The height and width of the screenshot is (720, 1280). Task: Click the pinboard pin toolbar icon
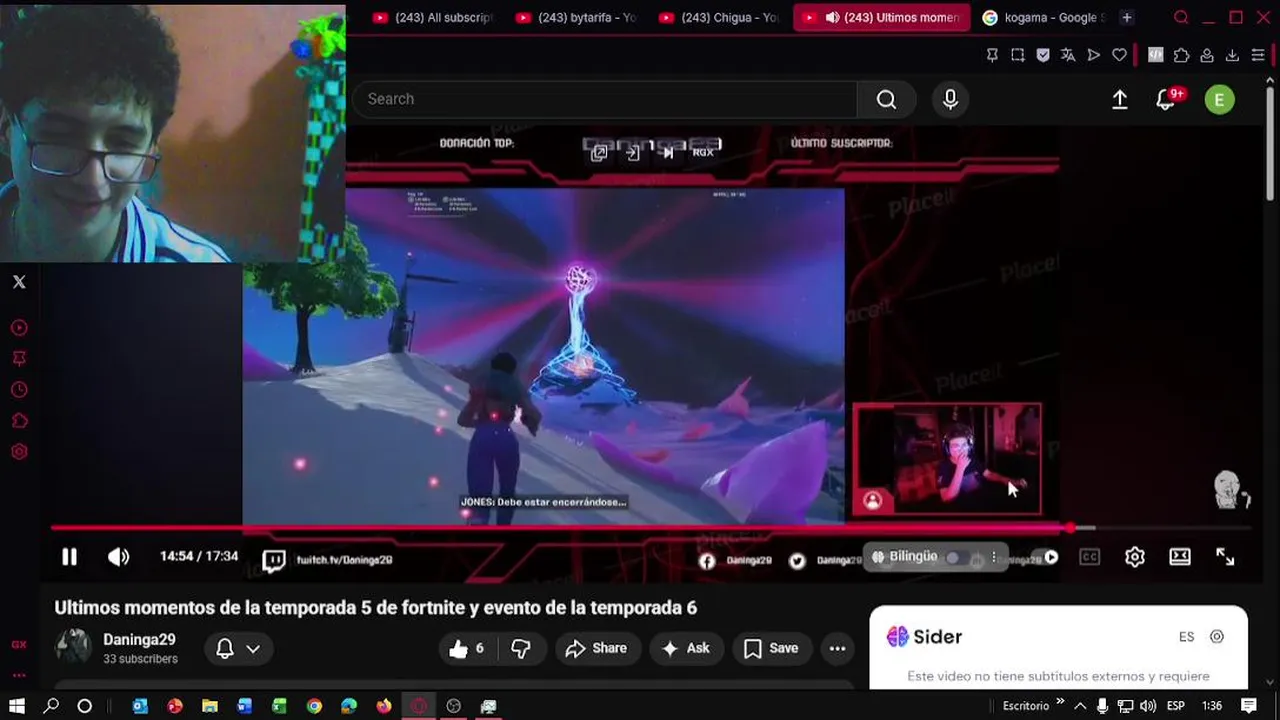point(992,55)
